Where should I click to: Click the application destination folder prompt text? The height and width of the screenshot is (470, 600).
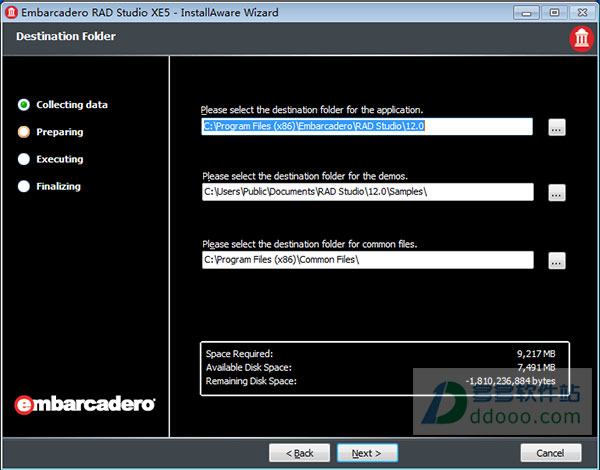click(x=312, y=110)
